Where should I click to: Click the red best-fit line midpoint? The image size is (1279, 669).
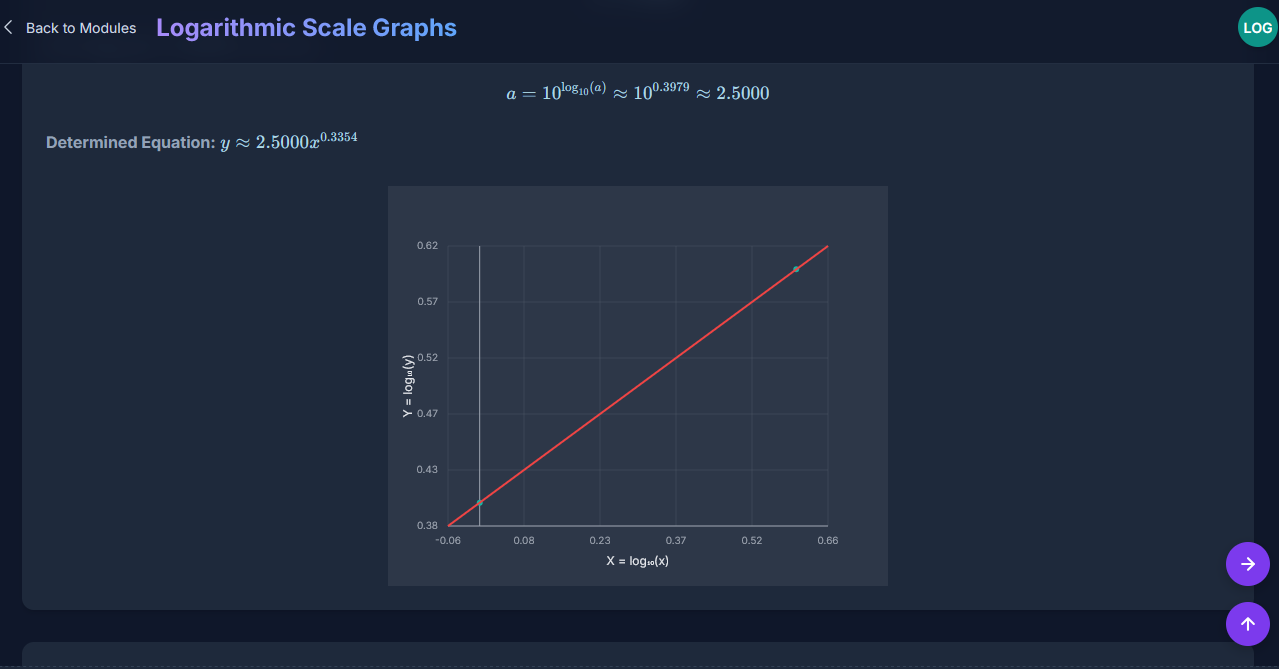pyautogui.click(x=638, y=386)
